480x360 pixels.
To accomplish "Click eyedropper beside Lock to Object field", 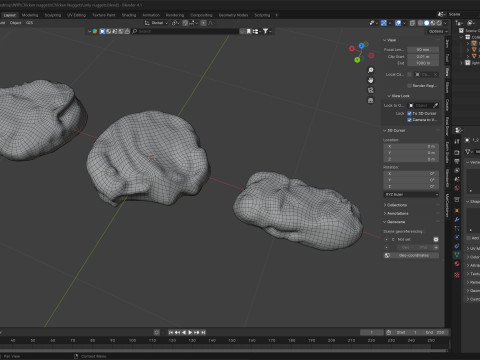I will 435,105.
